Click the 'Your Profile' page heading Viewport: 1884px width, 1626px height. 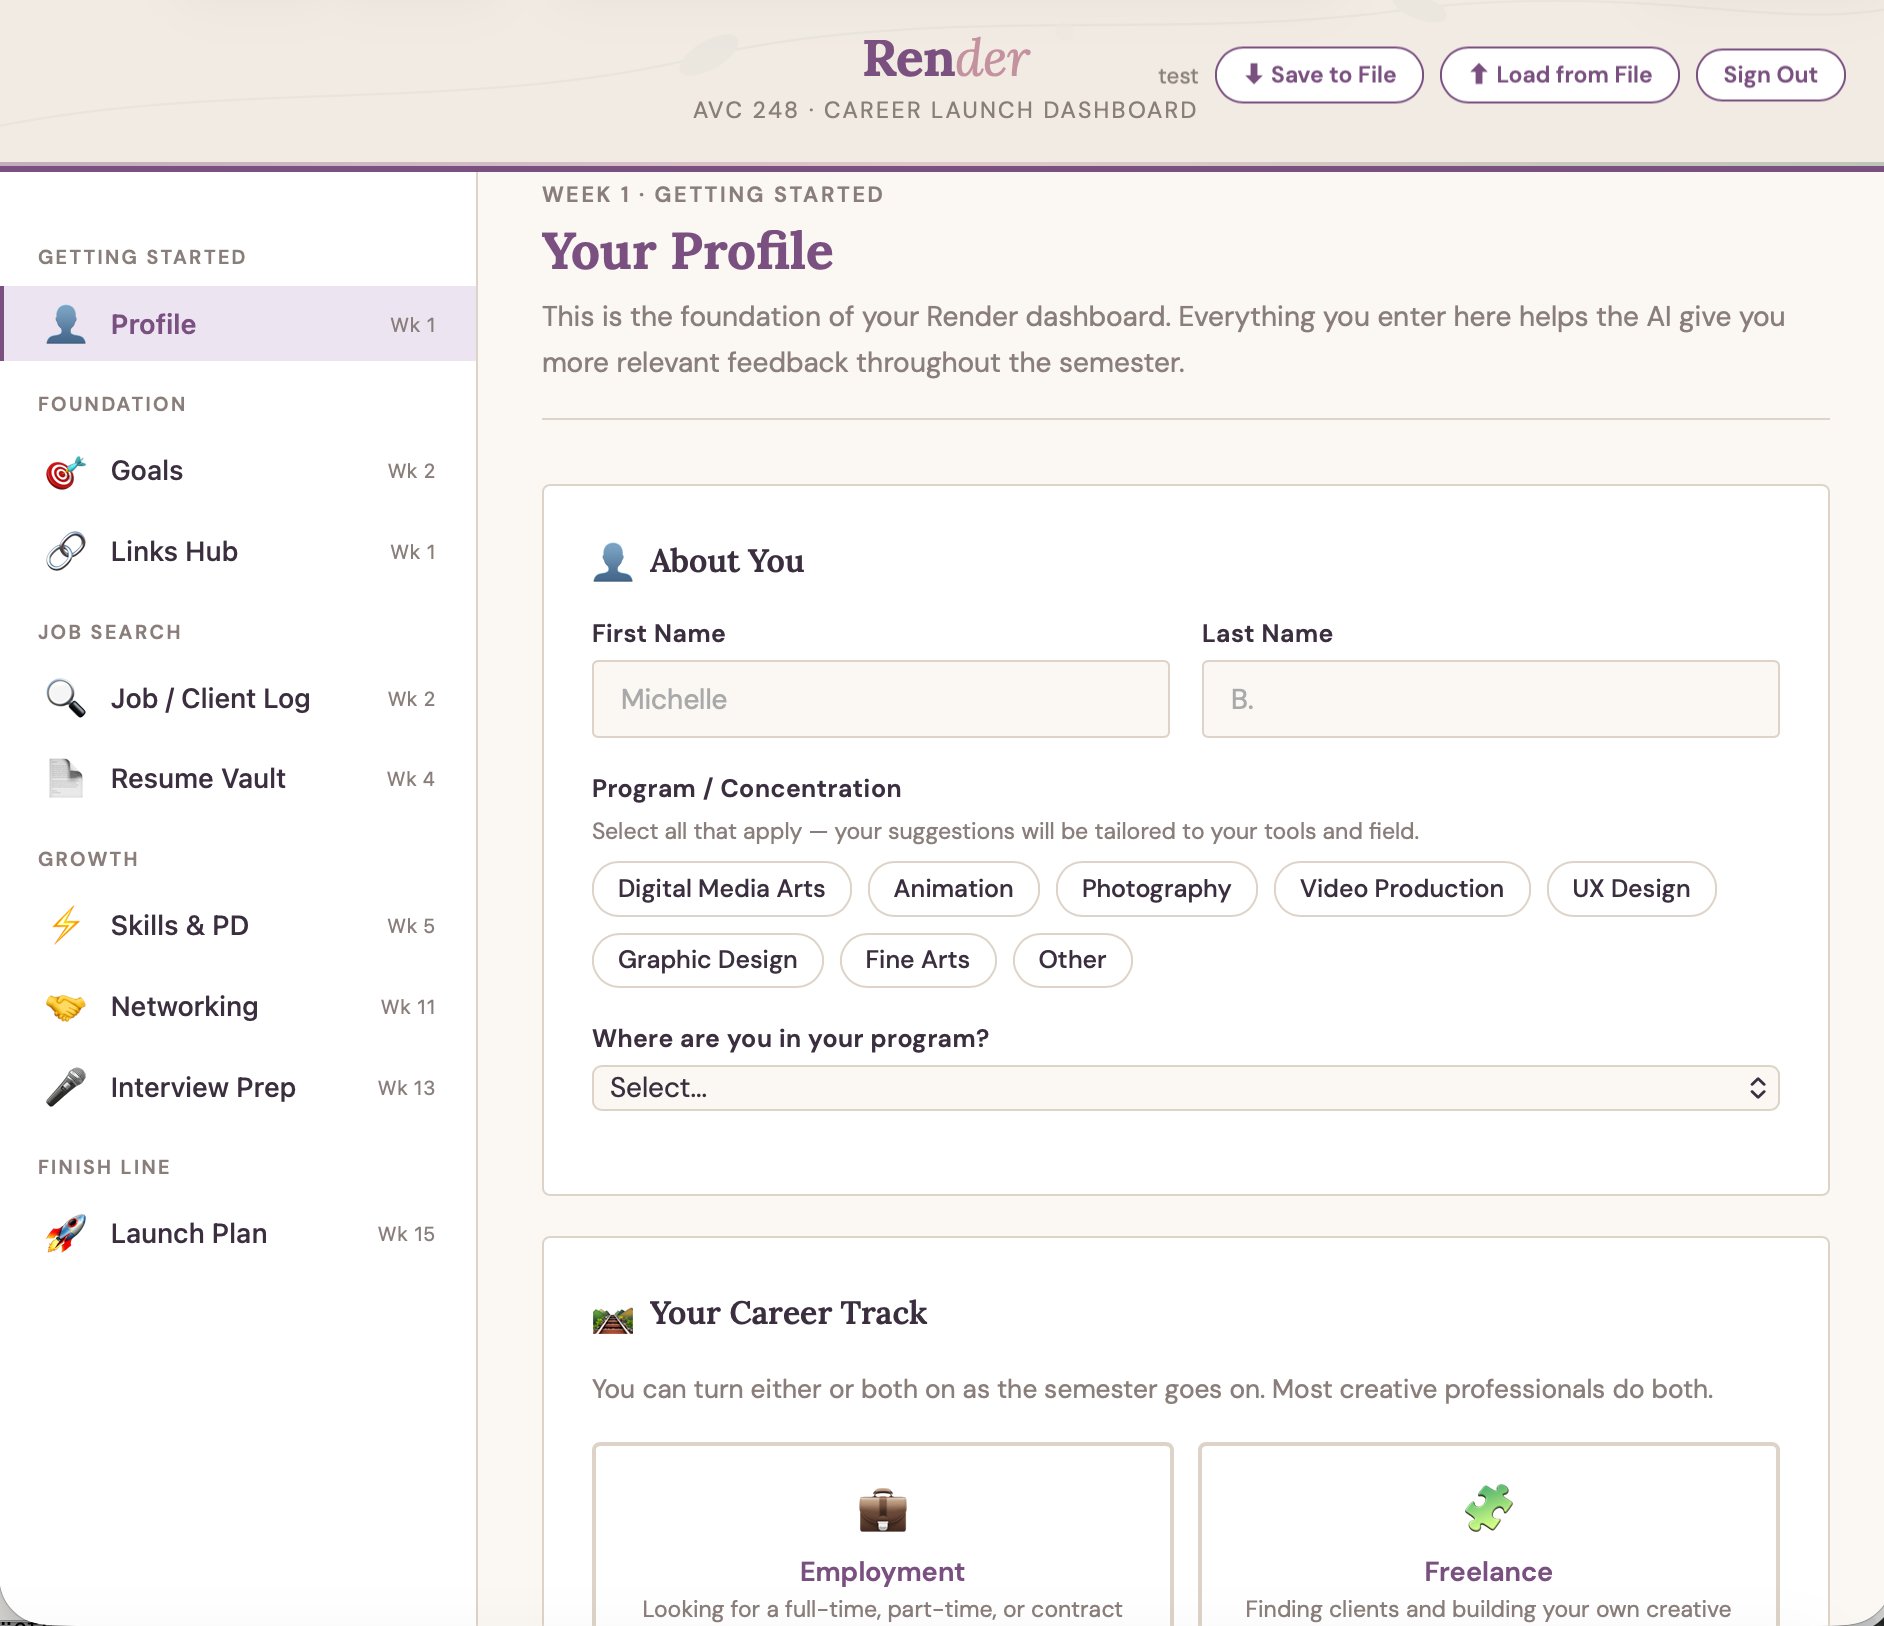pyautogui.click(x=687, y=251)
